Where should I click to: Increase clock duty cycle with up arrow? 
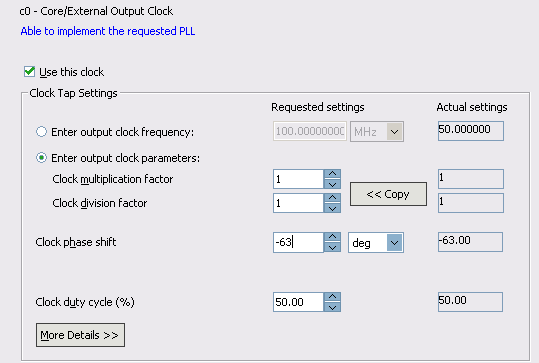(x=332, y=297)
